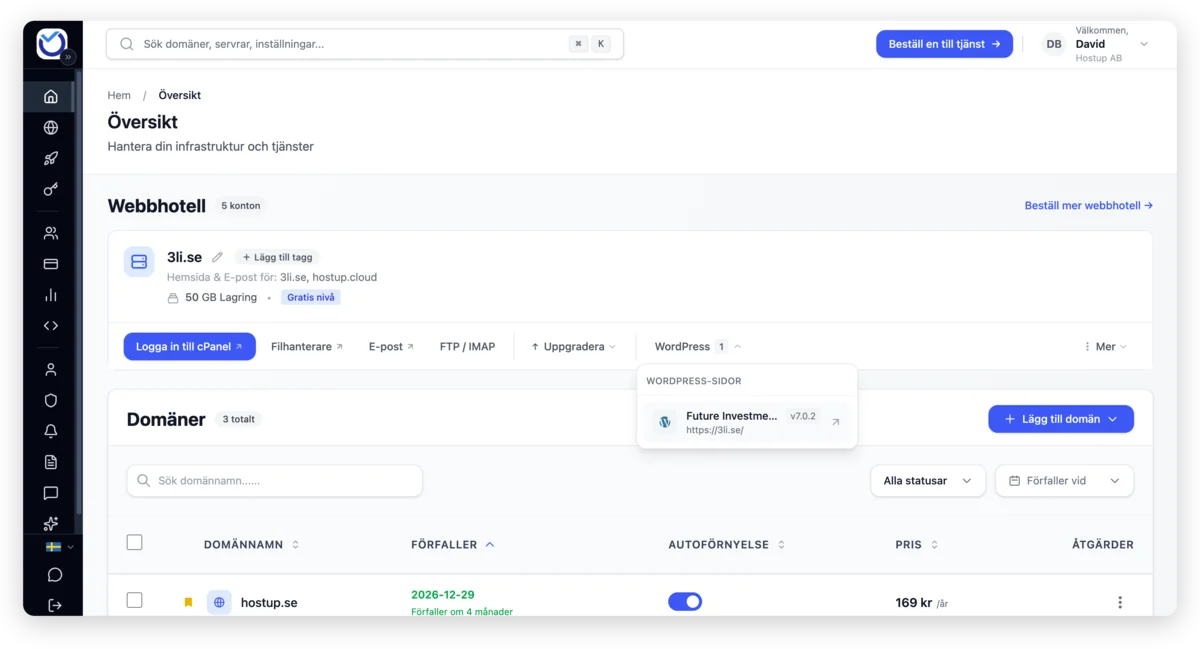
Task: Focus the search field for domains, servers, settings
Action: tap(364, 44)
